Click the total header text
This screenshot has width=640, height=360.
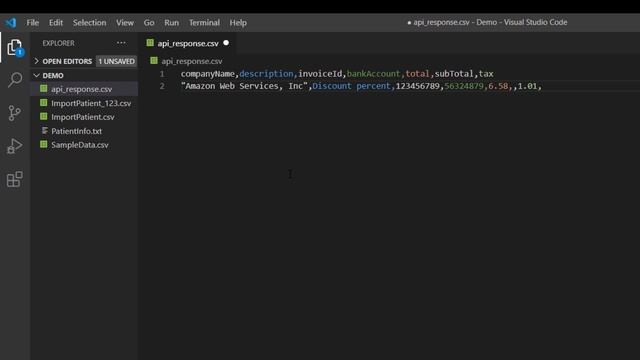click(x=417, y=74)
